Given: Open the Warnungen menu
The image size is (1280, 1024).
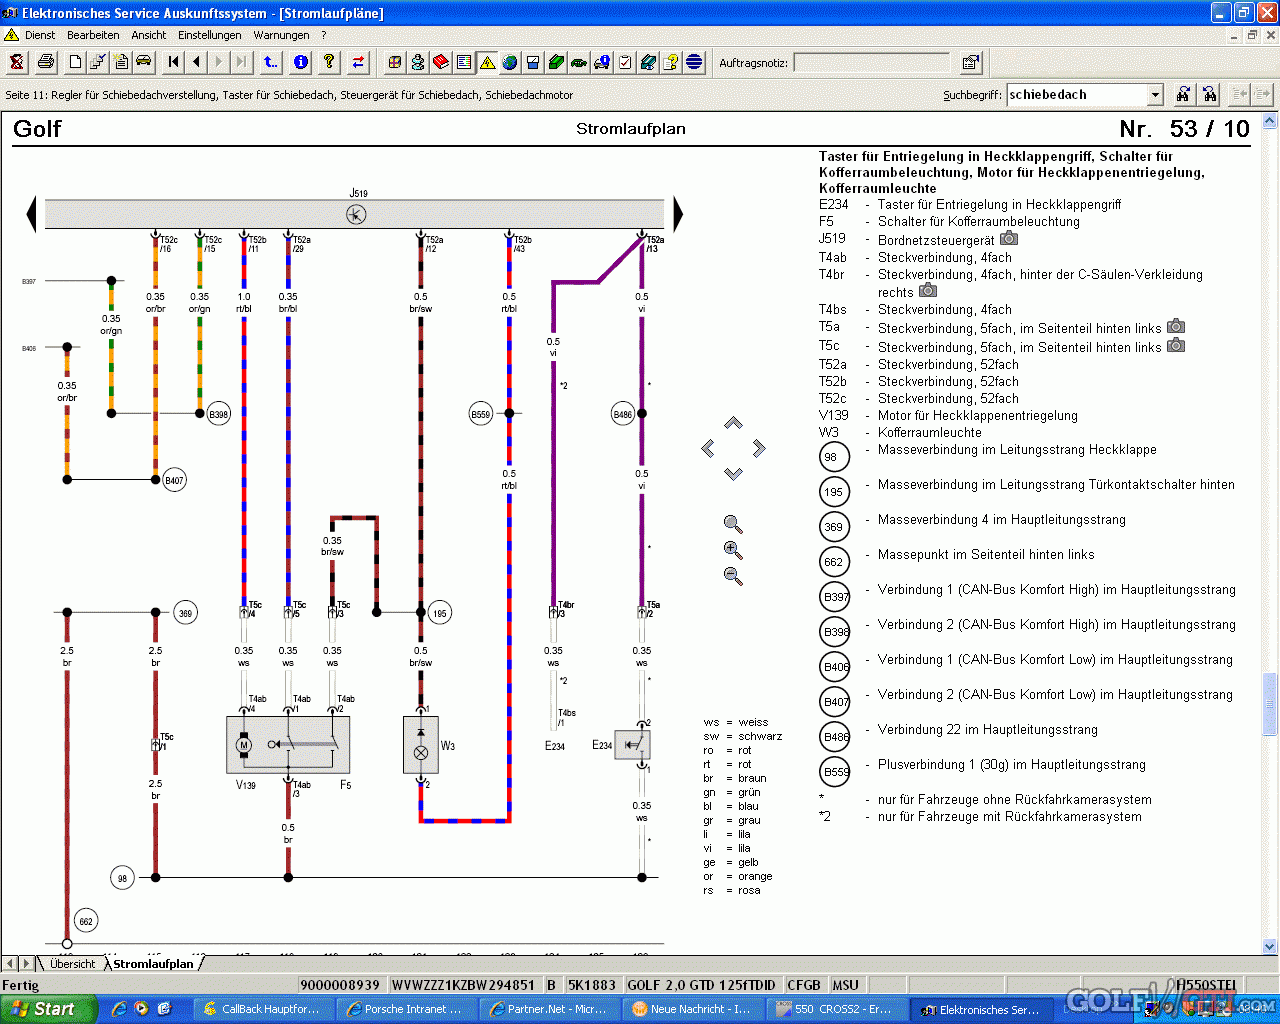Looking at the screenshot, I should (281, 35).
